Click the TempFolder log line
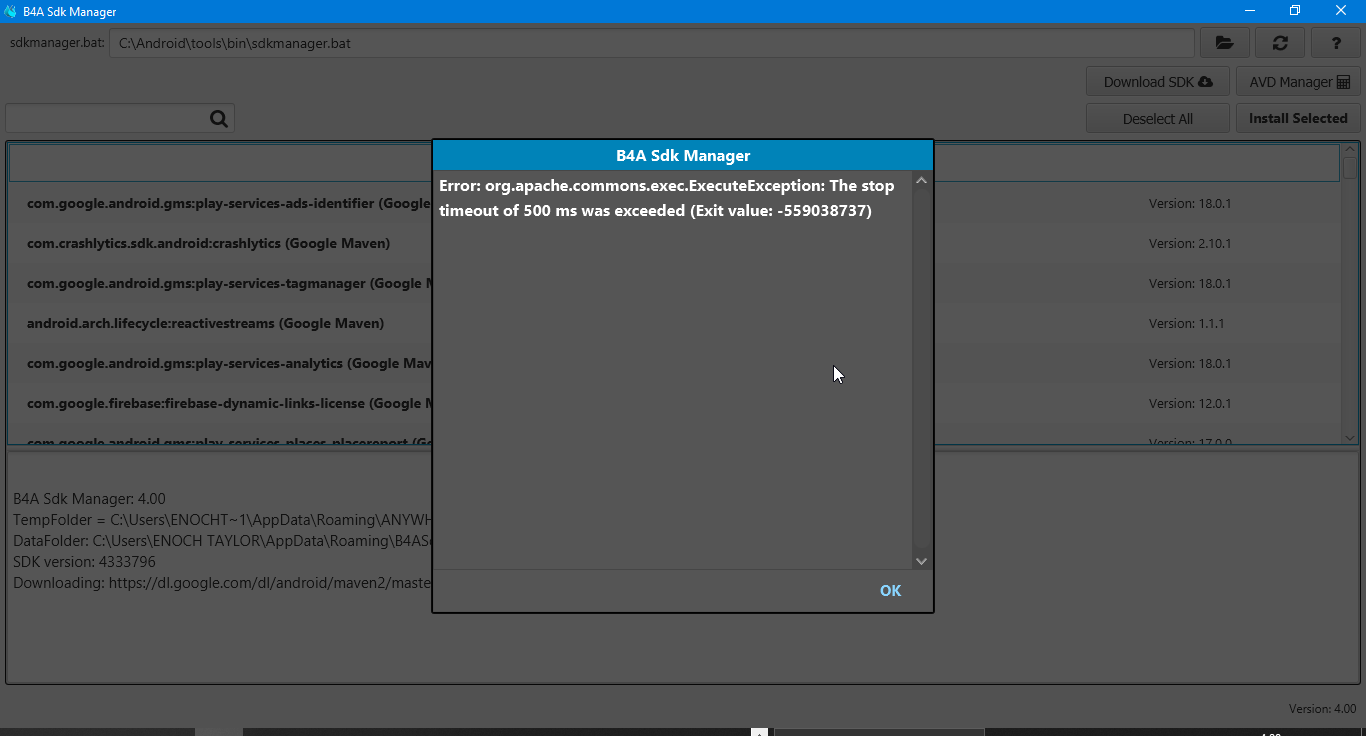 [x=222, y=520]
